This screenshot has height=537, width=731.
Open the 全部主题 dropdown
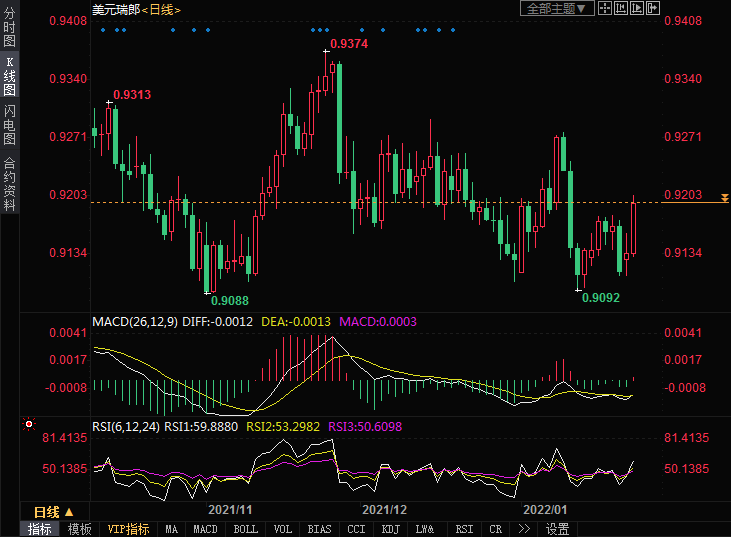558,8
